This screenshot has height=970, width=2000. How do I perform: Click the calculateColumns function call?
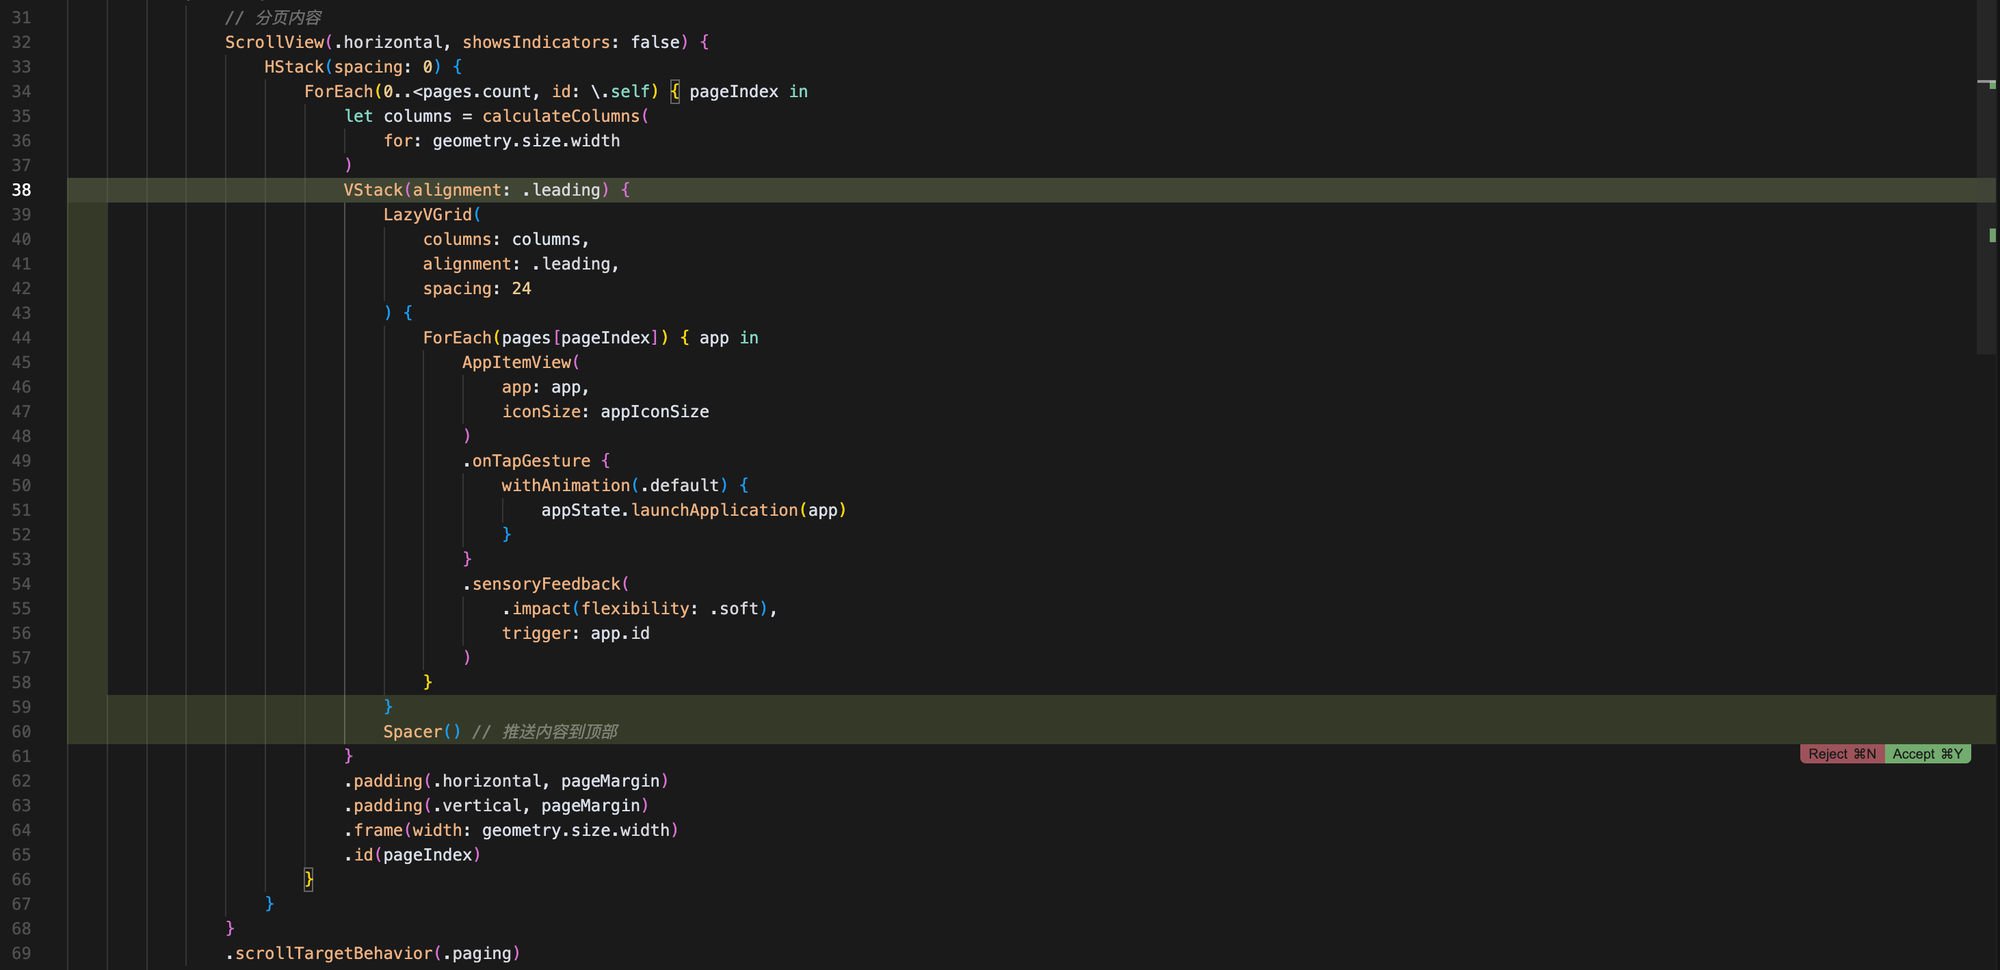[x=560, y=116]
